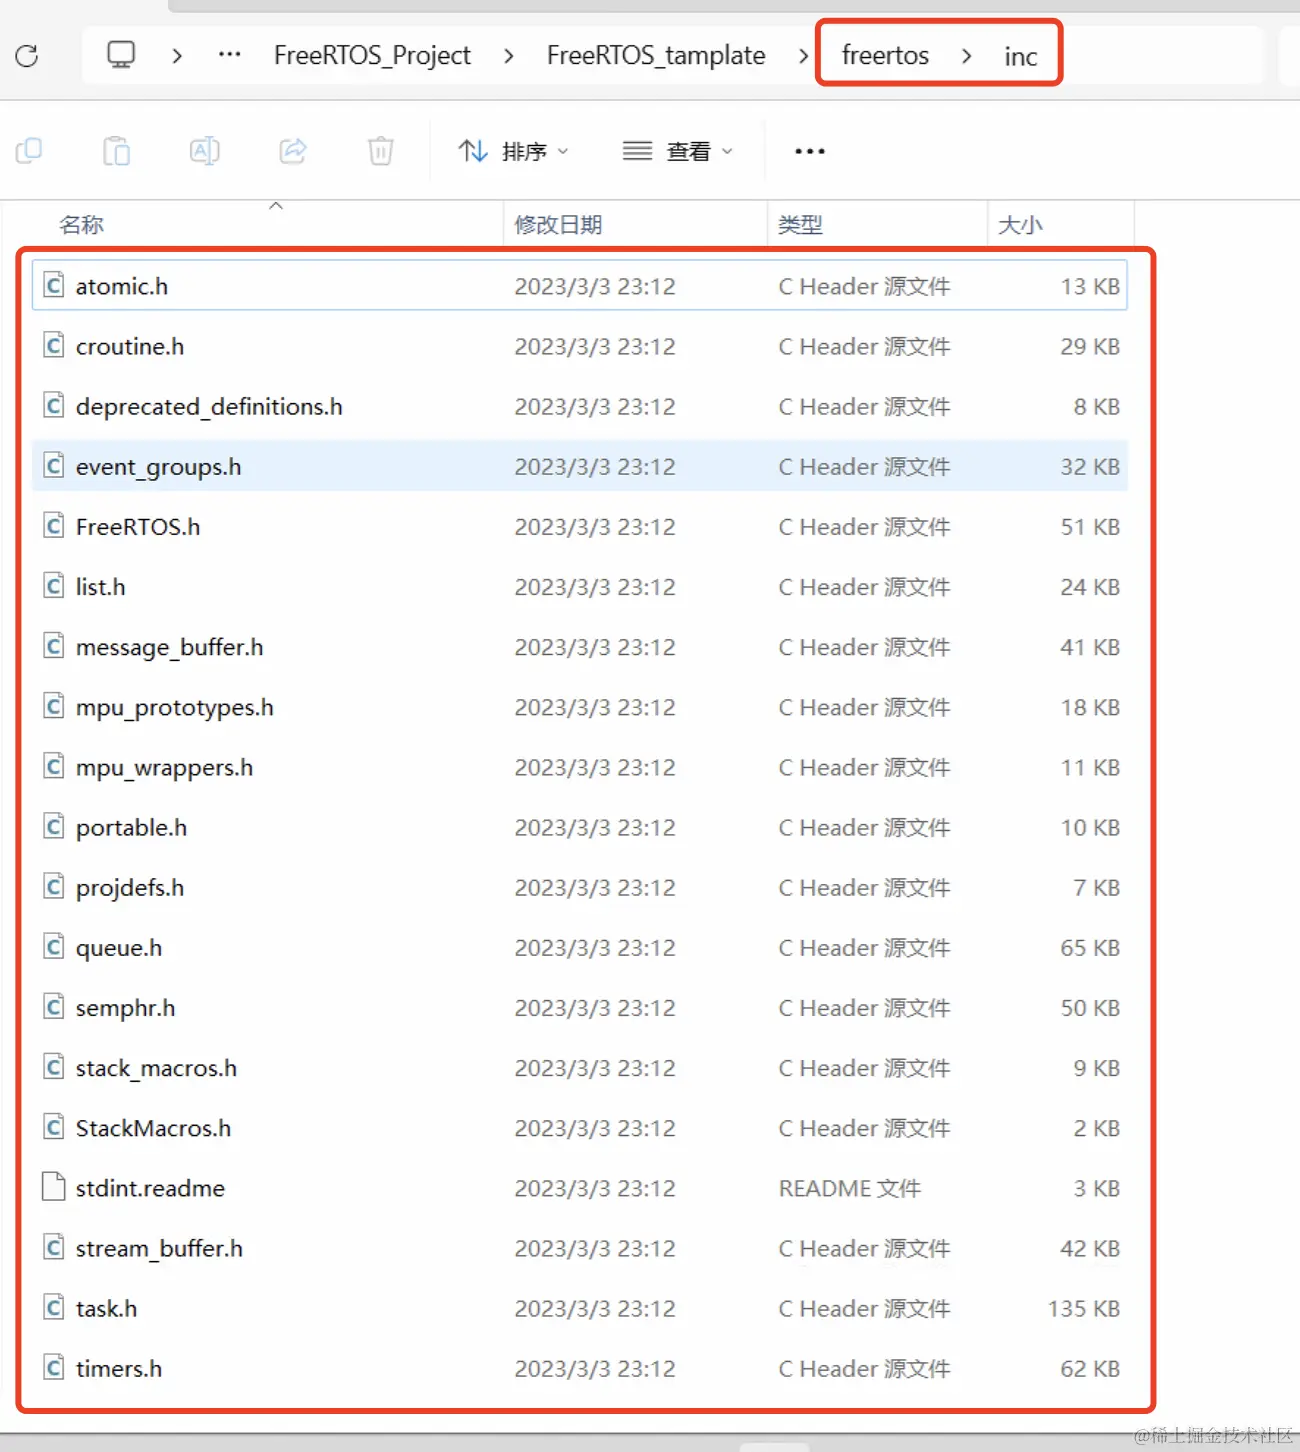Select the file name message_buffer.h
Image resolution: width=1300 pixels, height=1452 pixels.
pos(170,648)
